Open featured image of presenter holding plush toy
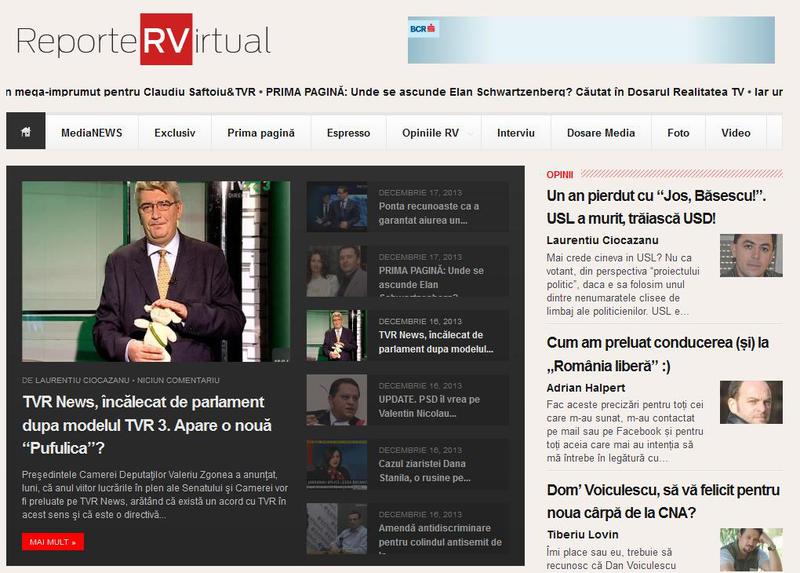Image resolution: width=800 pixels, height=573 pixels. pos(156,271)
